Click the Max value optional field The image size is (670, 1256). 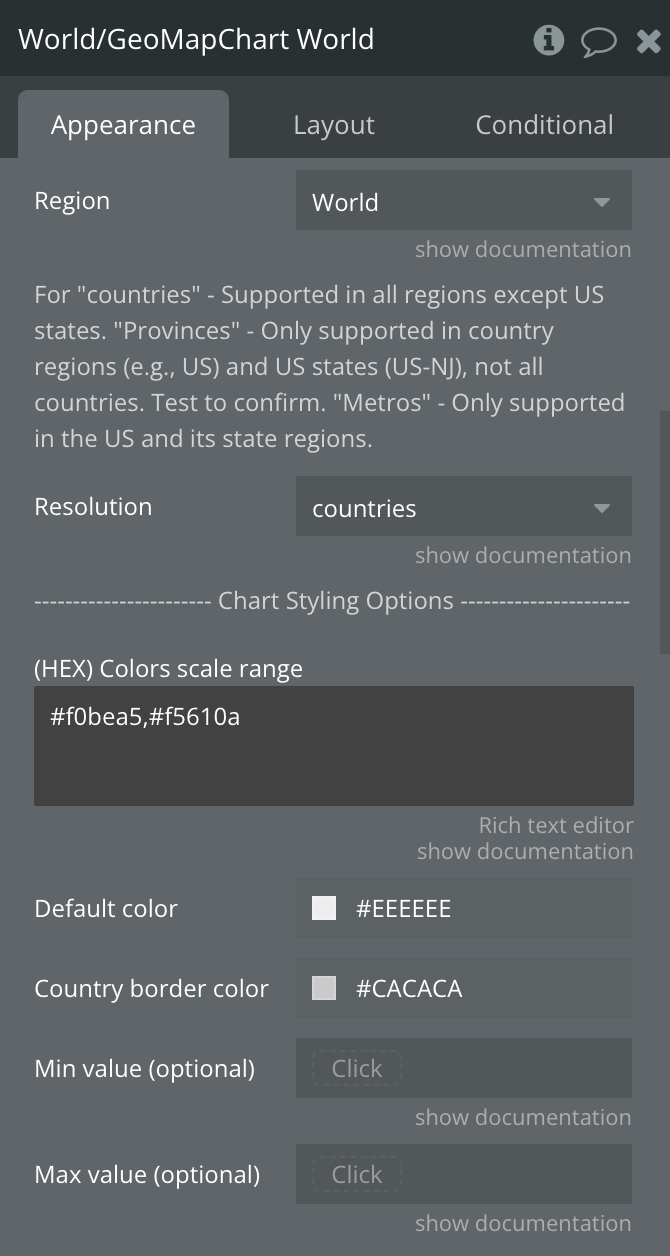(x=464, y=1174)
